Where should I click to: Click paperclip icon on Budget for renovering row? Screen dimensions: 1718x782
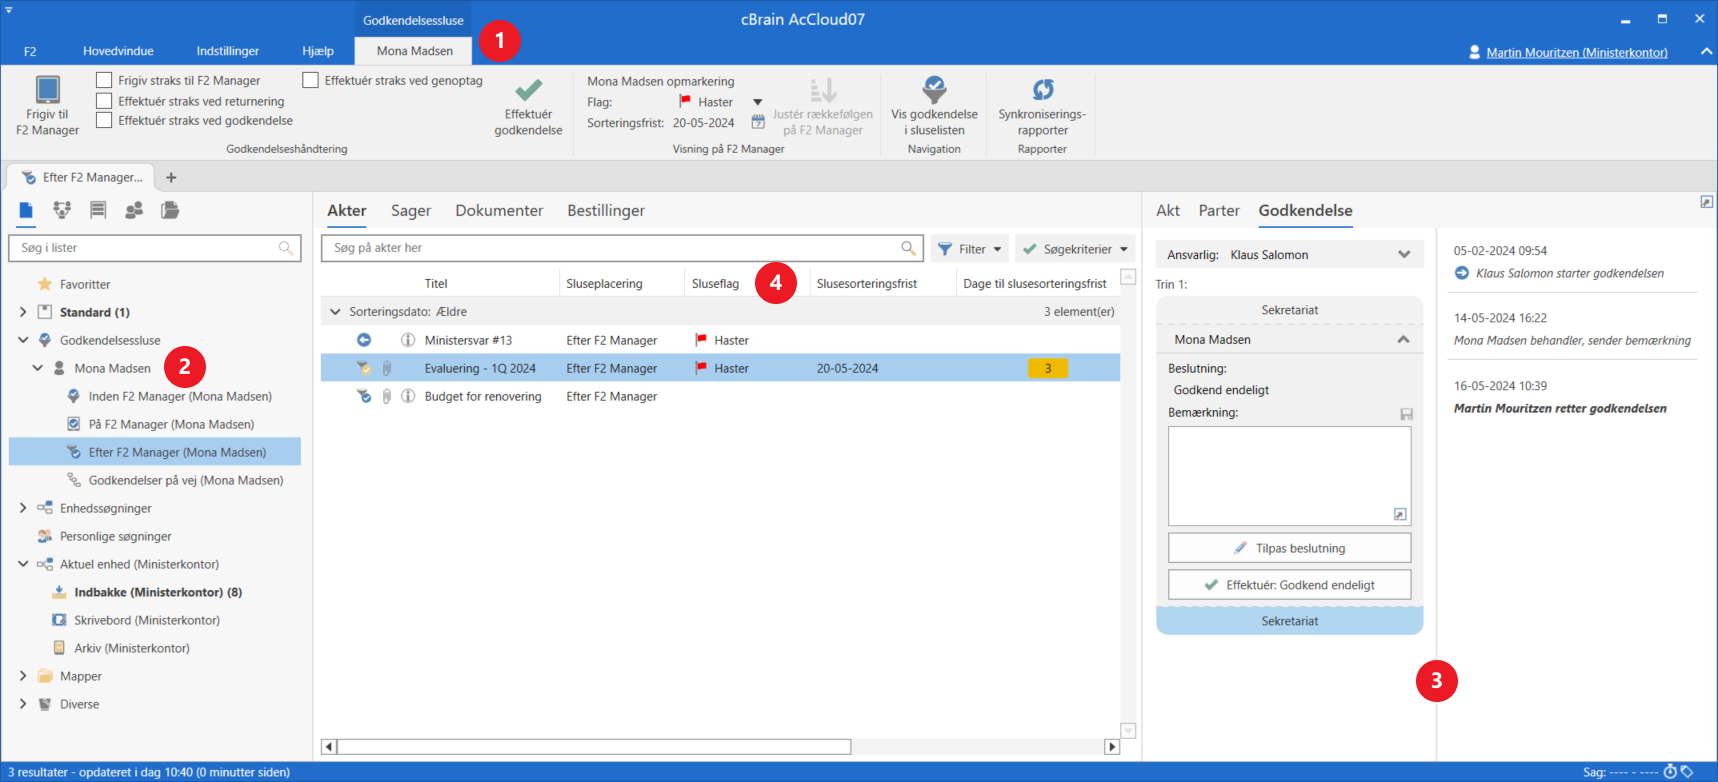coord(386,396)
